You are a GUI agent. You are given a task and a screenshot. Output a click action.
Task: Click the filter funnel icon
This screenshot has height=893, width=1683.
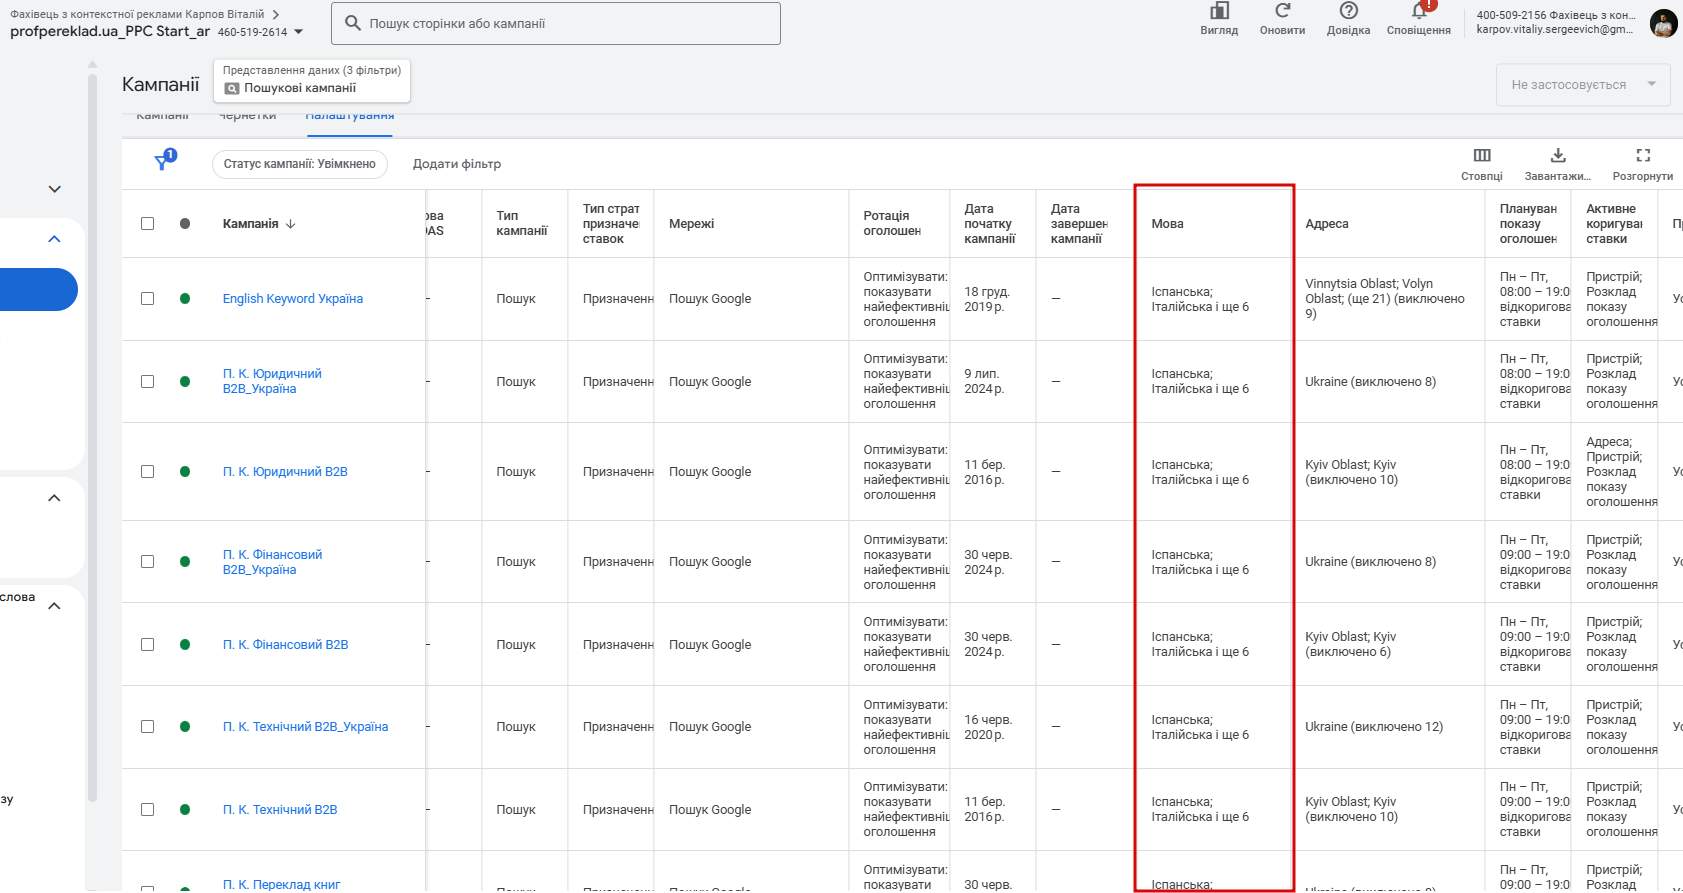pos(163,162)
